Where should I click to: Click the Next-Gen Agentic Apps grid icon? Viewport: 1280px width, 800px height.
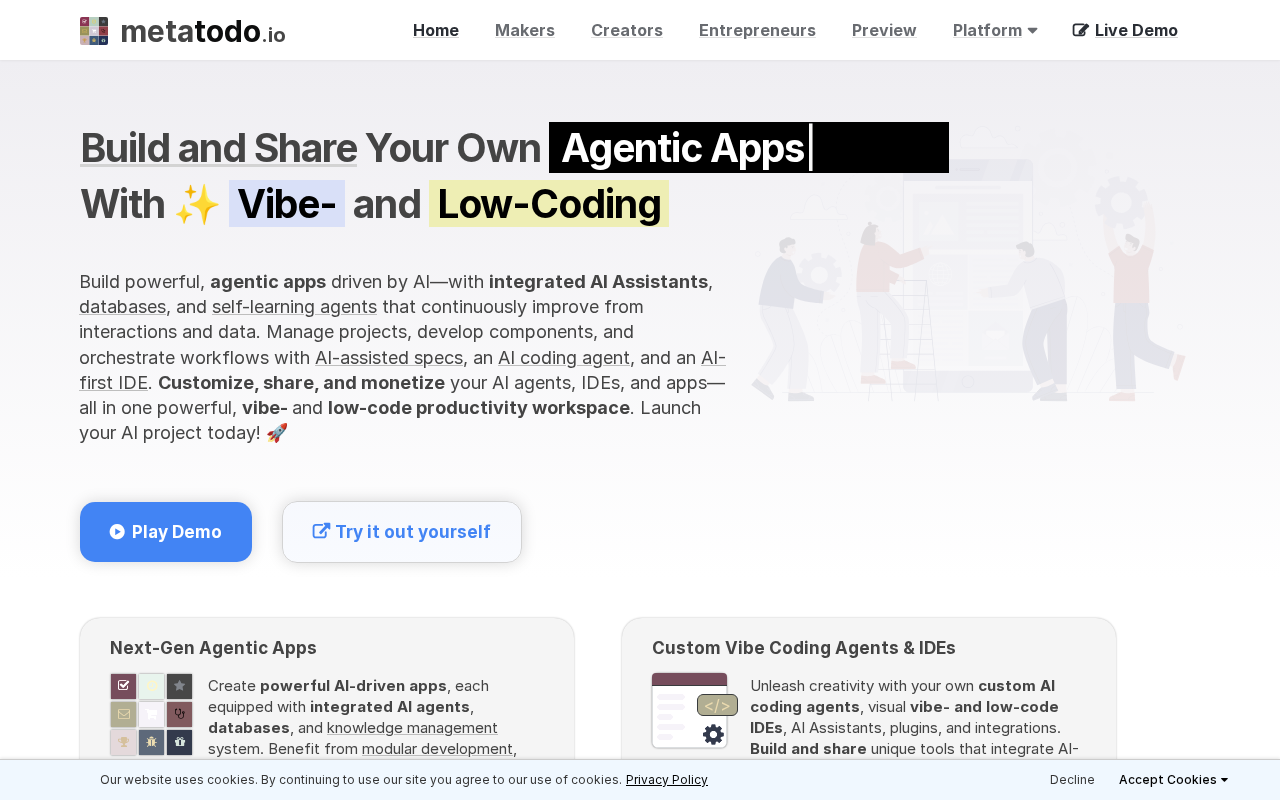[x=151, y=714]
